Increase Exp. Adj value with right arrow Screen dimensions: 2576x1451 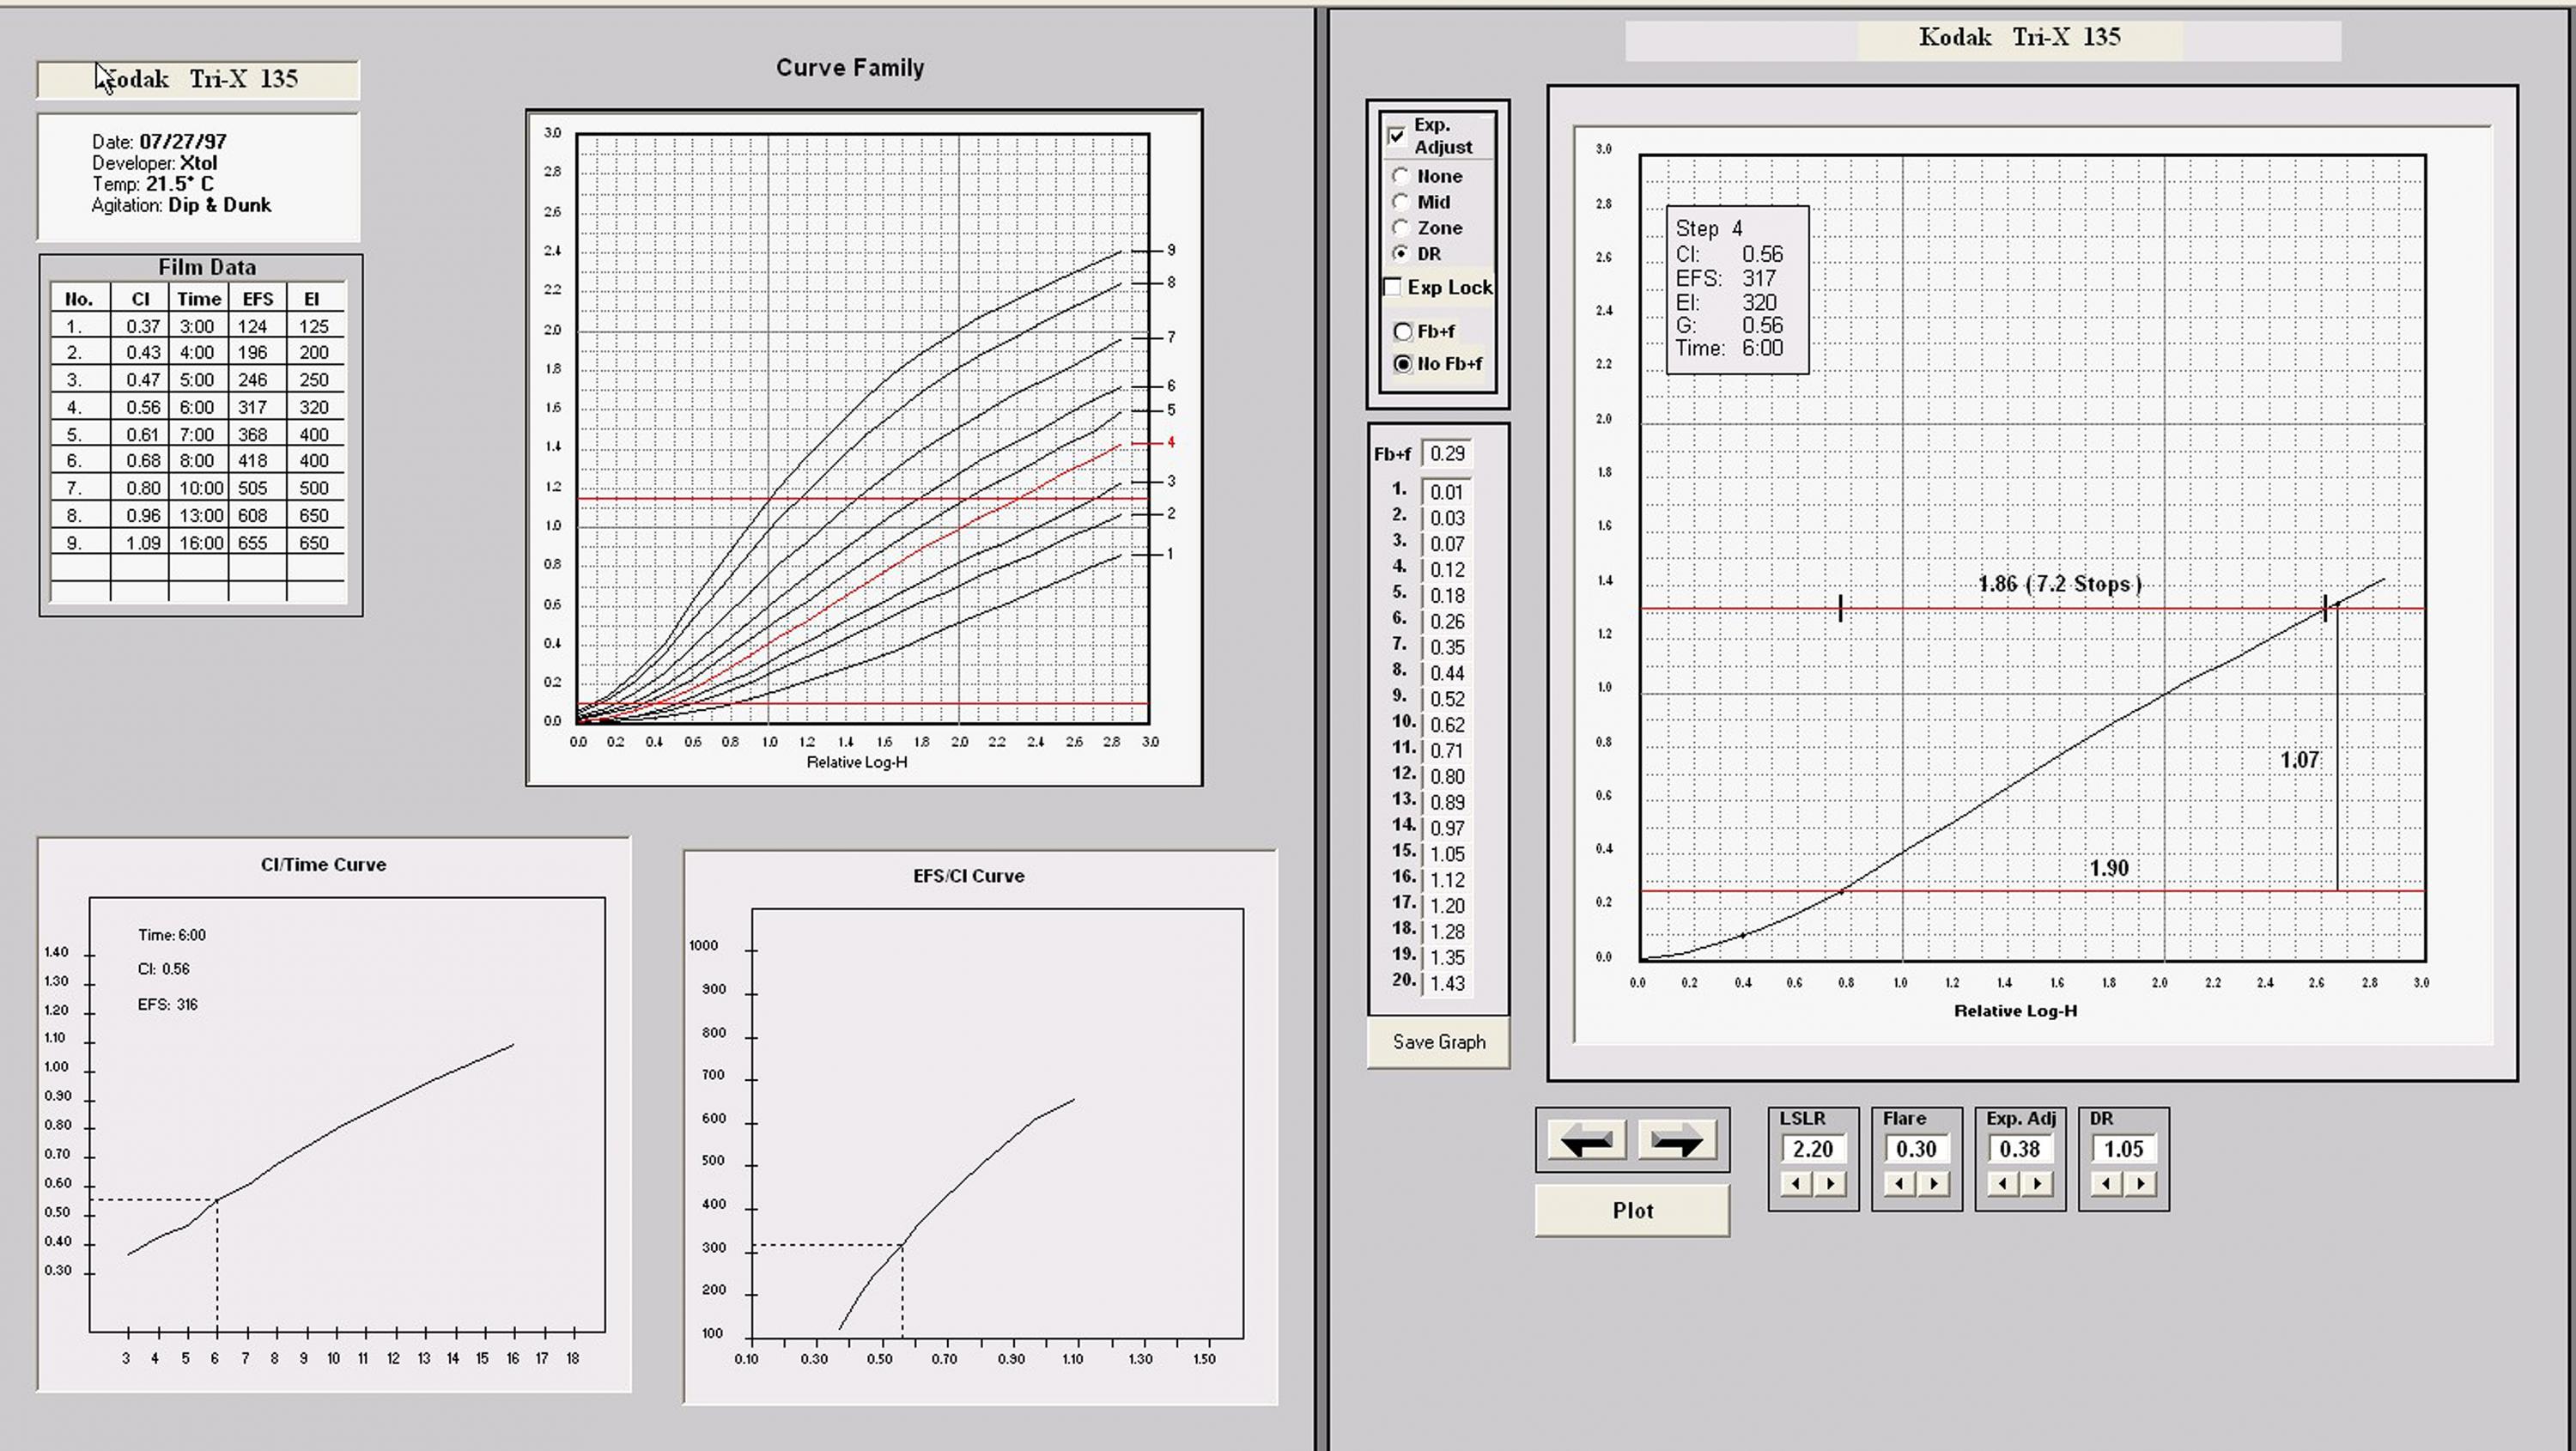pos(2038,1184)
